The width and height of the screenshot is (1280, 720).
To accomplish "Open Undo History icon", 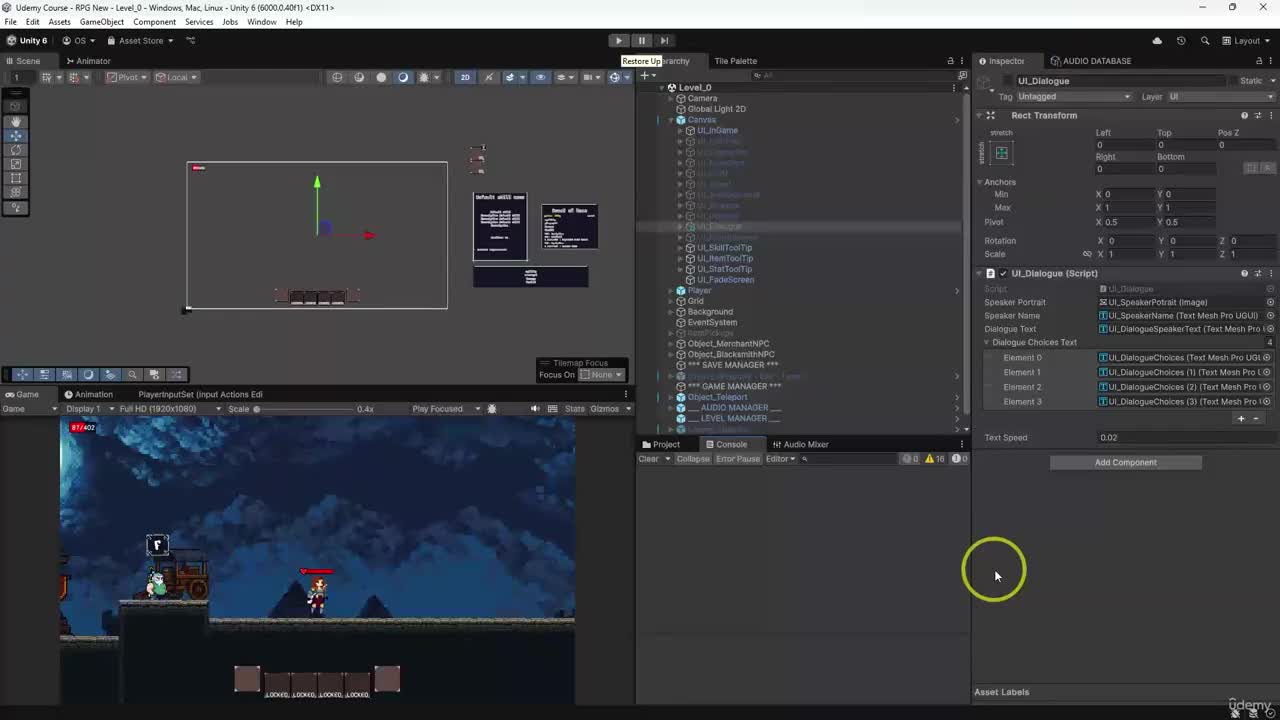I will 1181,41.
